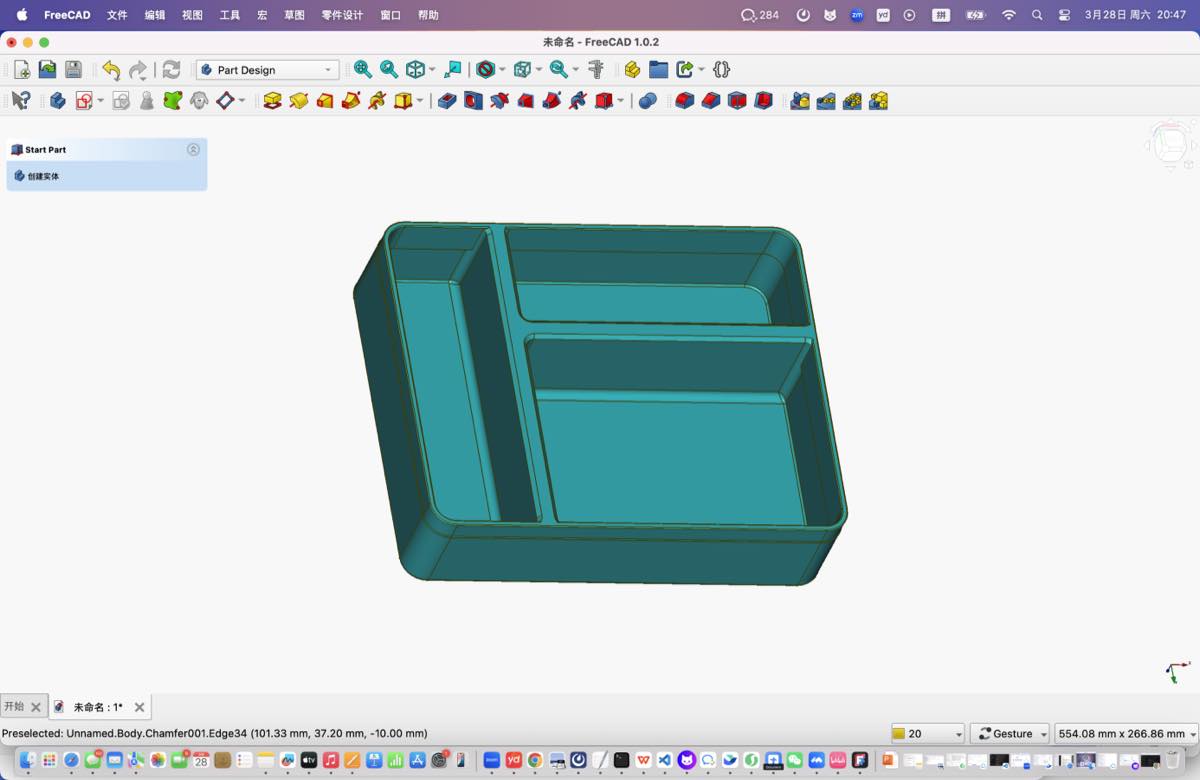Expand the subtractive primitive dropdown arrow

(x=620, y=101)
